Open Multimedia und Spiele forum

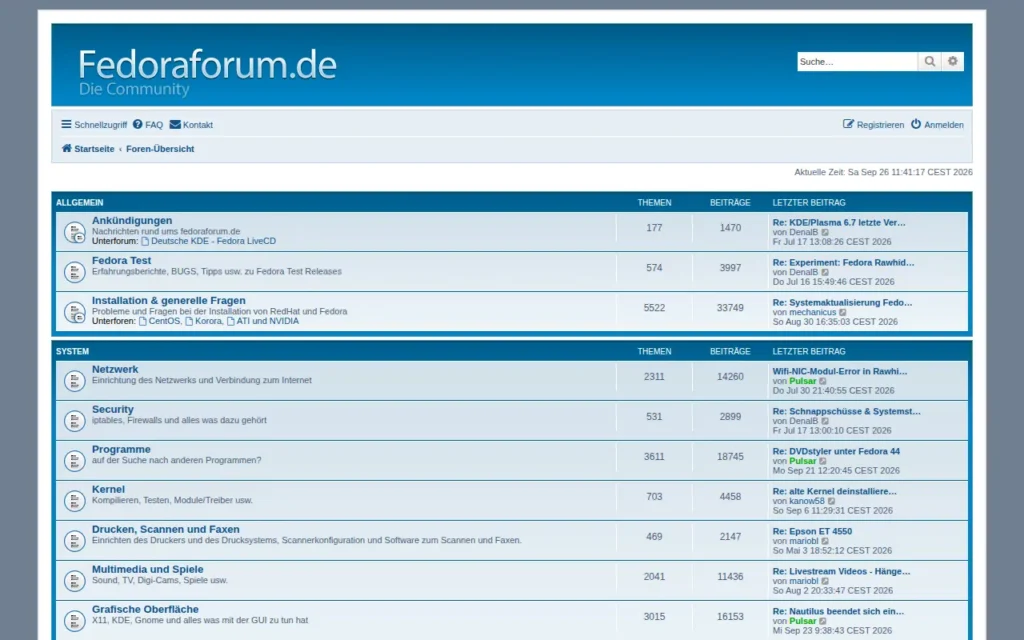tap(148, 569)
